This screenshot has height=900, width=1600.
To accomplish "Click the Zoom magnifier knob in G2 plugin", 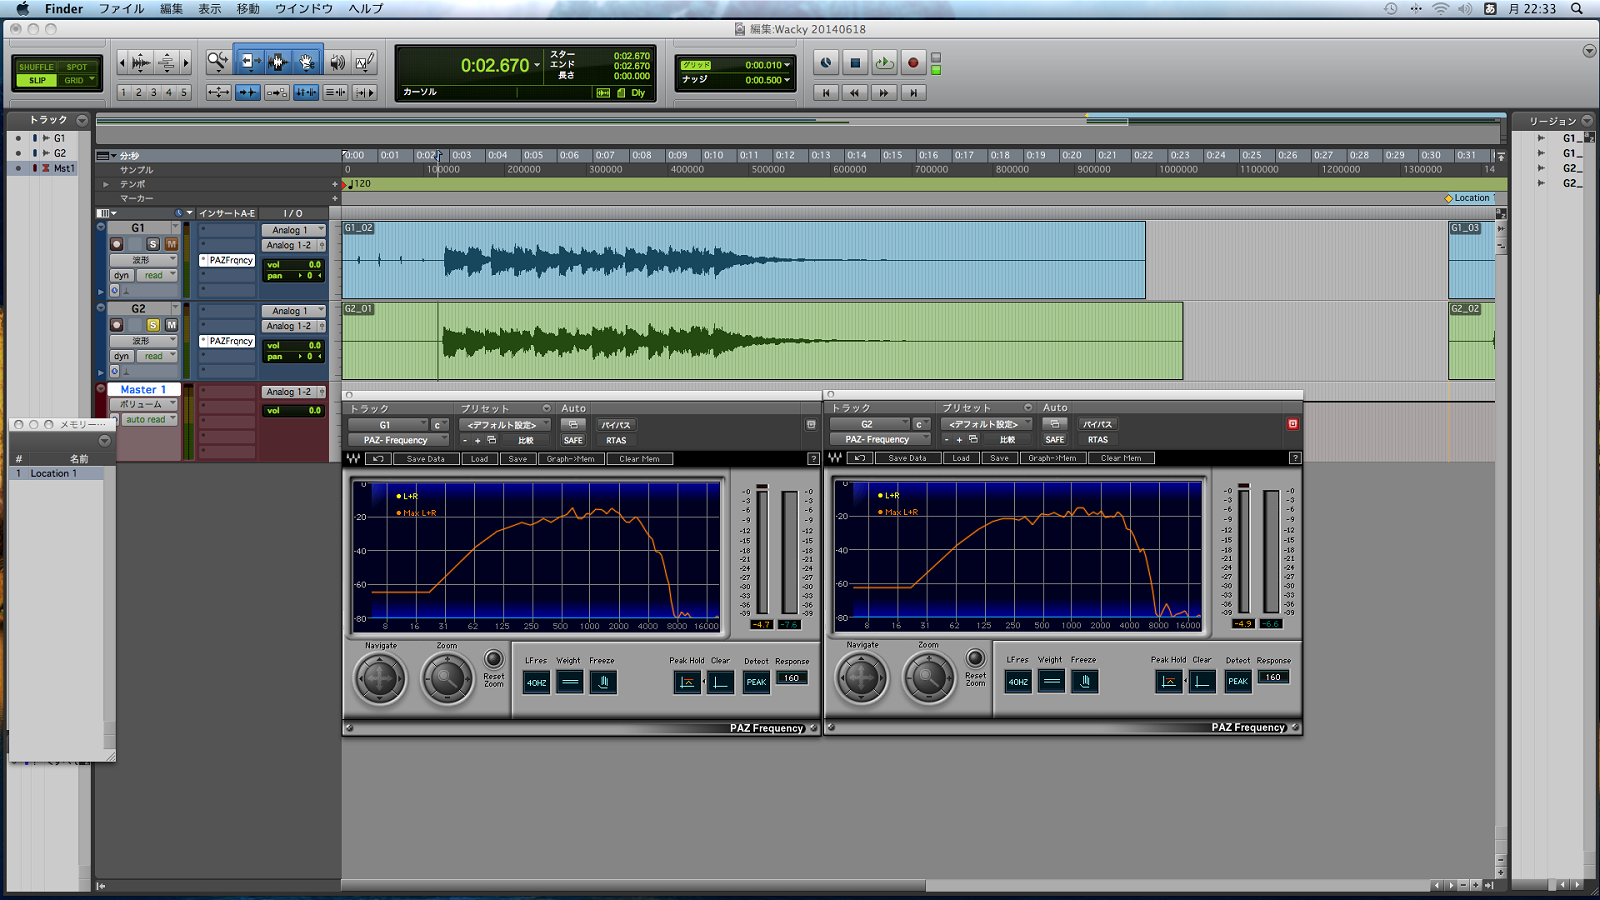I will coord(928,679).
